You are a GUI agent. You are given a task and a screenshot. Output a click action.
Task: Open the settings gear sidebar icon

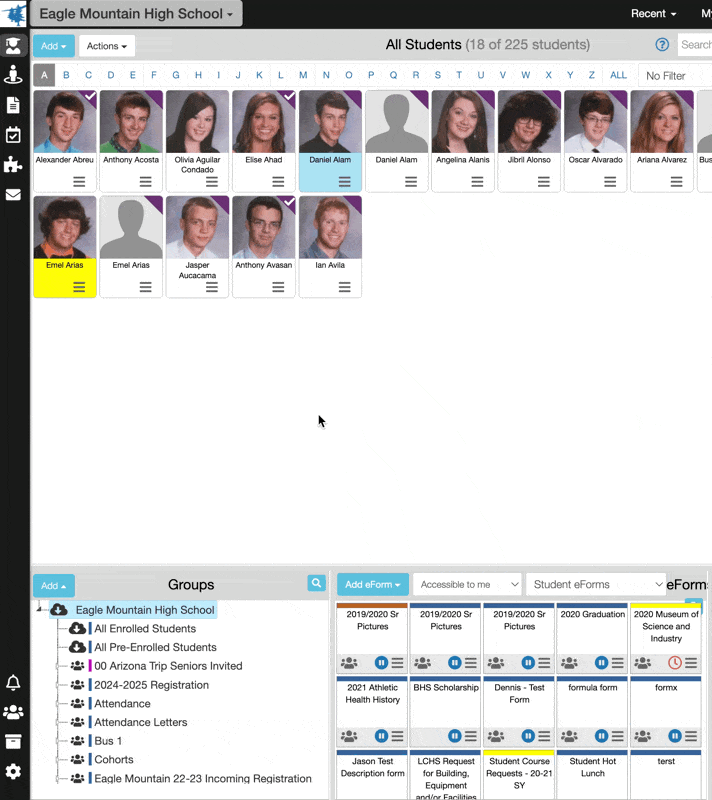13,771
